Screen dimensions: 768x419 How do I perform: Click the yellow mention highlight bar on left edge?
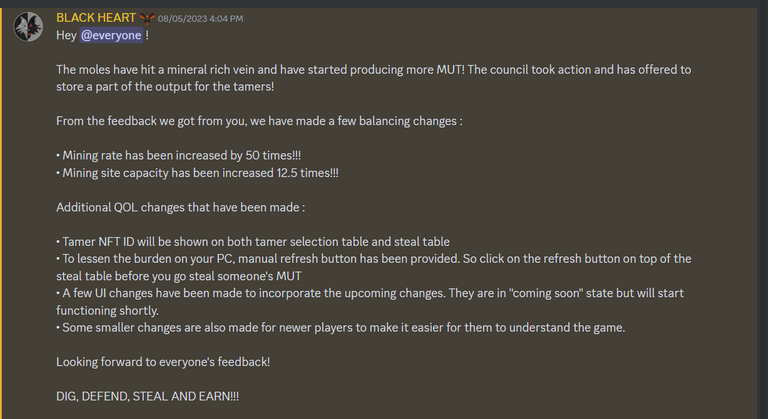[1, 213]
